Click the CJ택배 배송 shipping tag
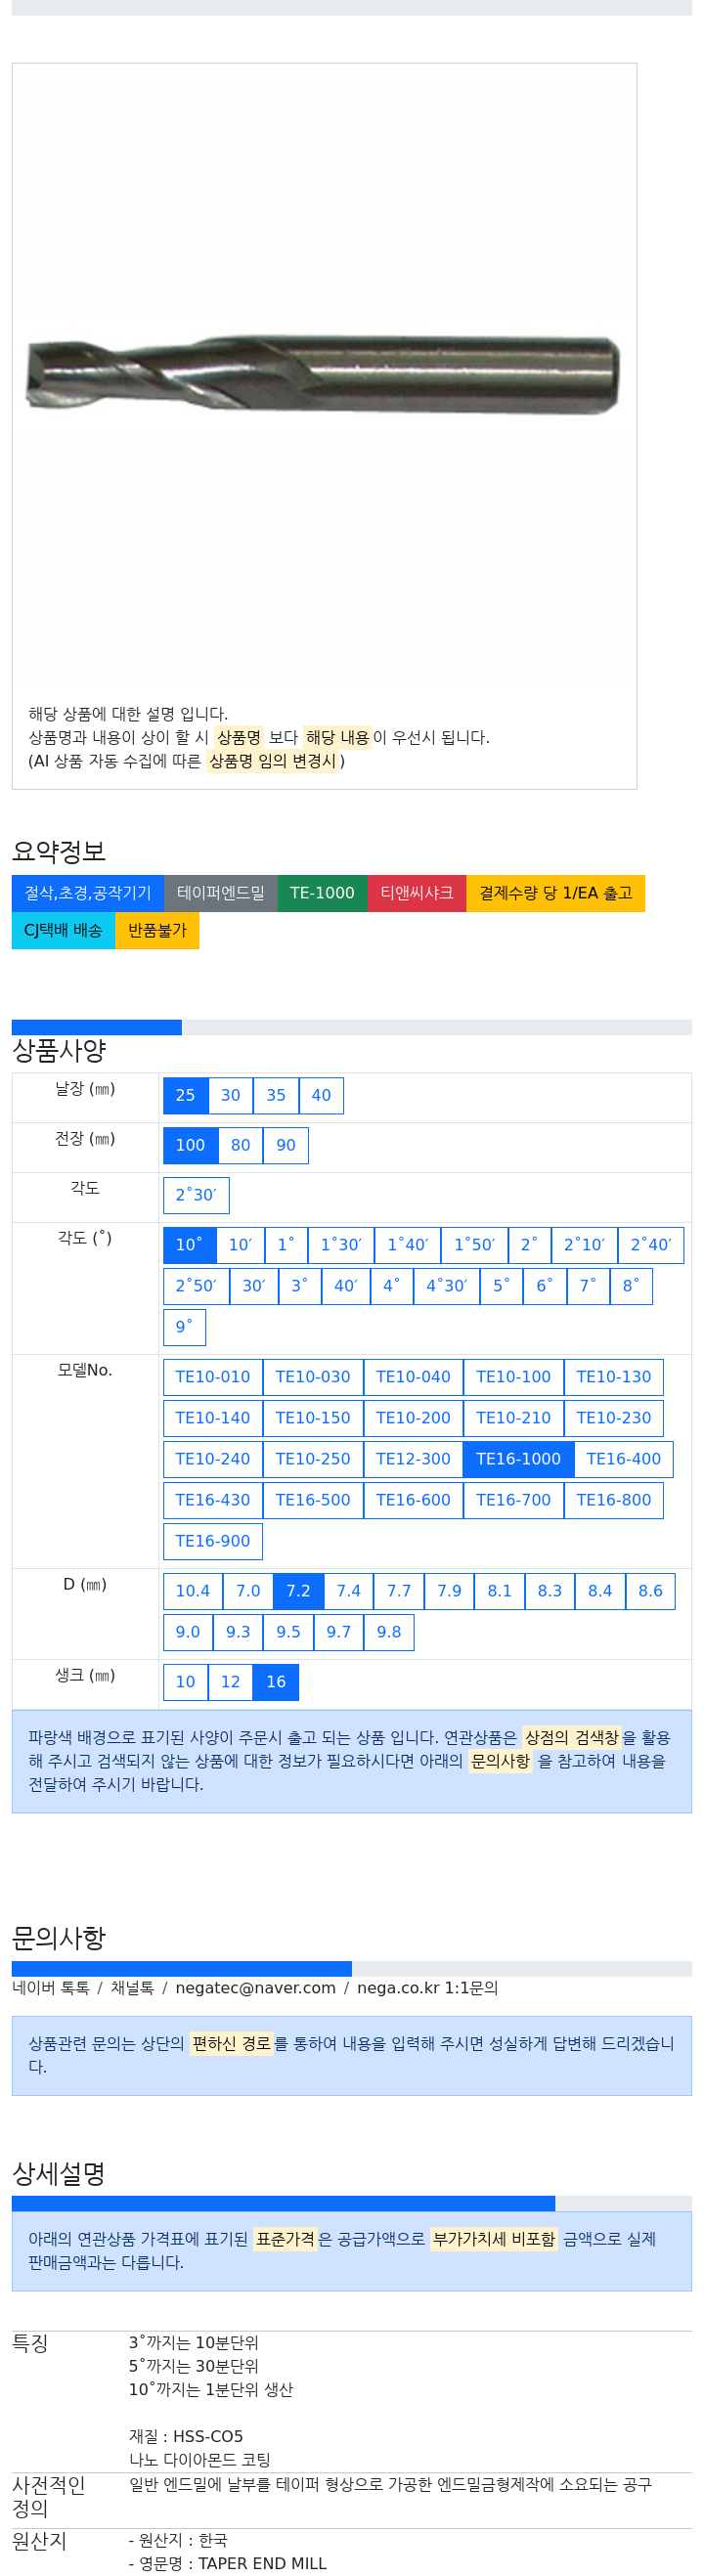Image resolution: width=704 pixels, height=2576 pixels. [x=63, y=930]
